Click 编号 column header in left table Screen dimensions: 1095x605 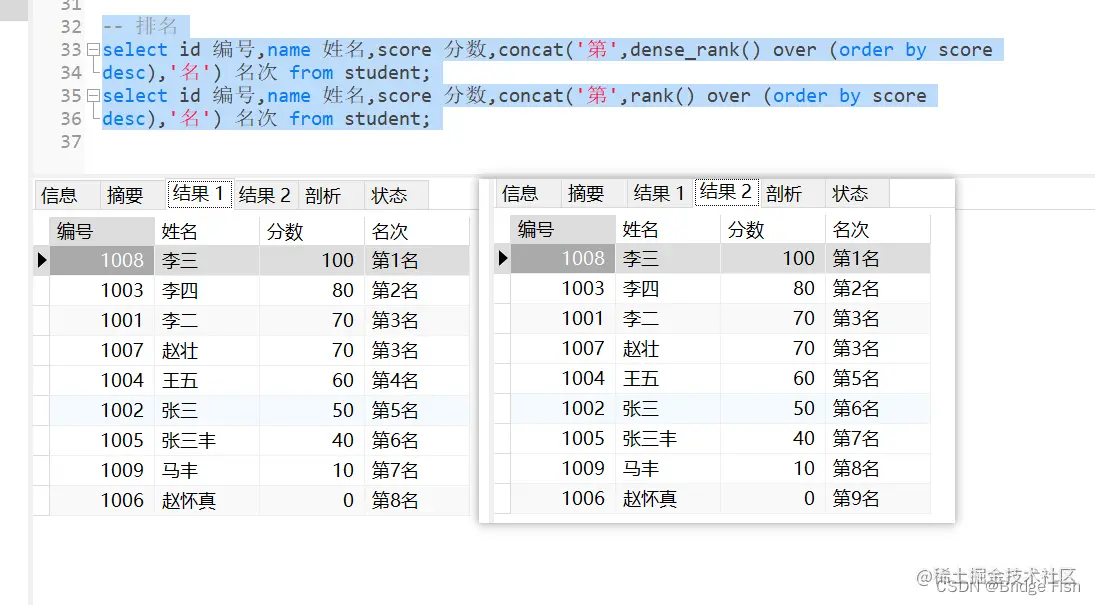102,231
